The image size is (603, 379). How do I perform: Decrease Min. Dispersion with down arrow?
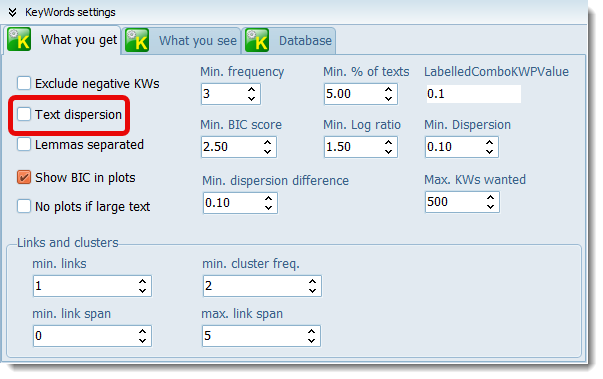coord(489,152)
